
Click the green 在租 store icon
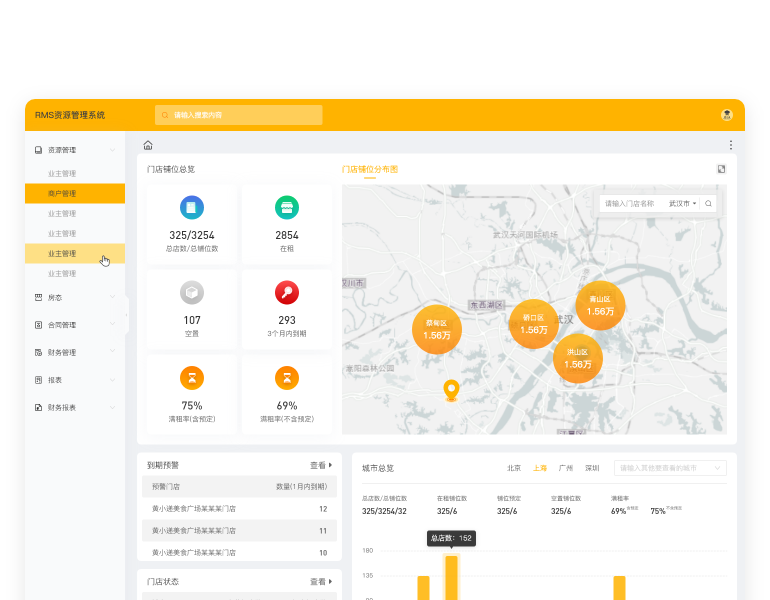click(287, 207)
